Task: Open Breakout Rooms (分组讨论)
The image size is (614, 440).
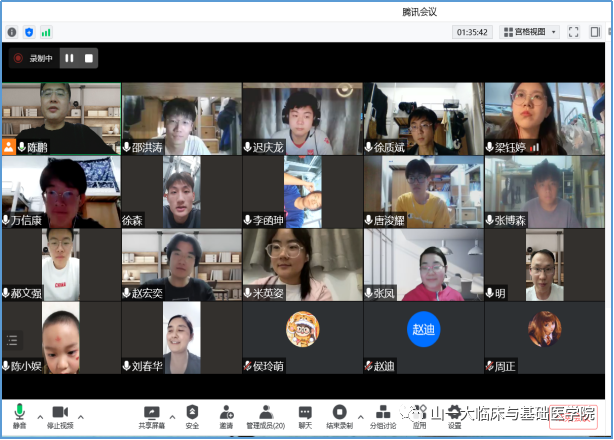Action: [x=383, y=415]
